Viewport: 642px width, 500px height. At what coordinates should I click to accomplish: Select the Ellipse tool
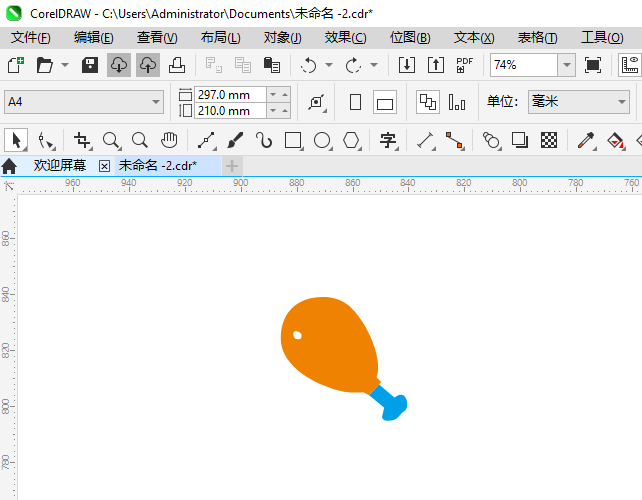coord(322,140)
